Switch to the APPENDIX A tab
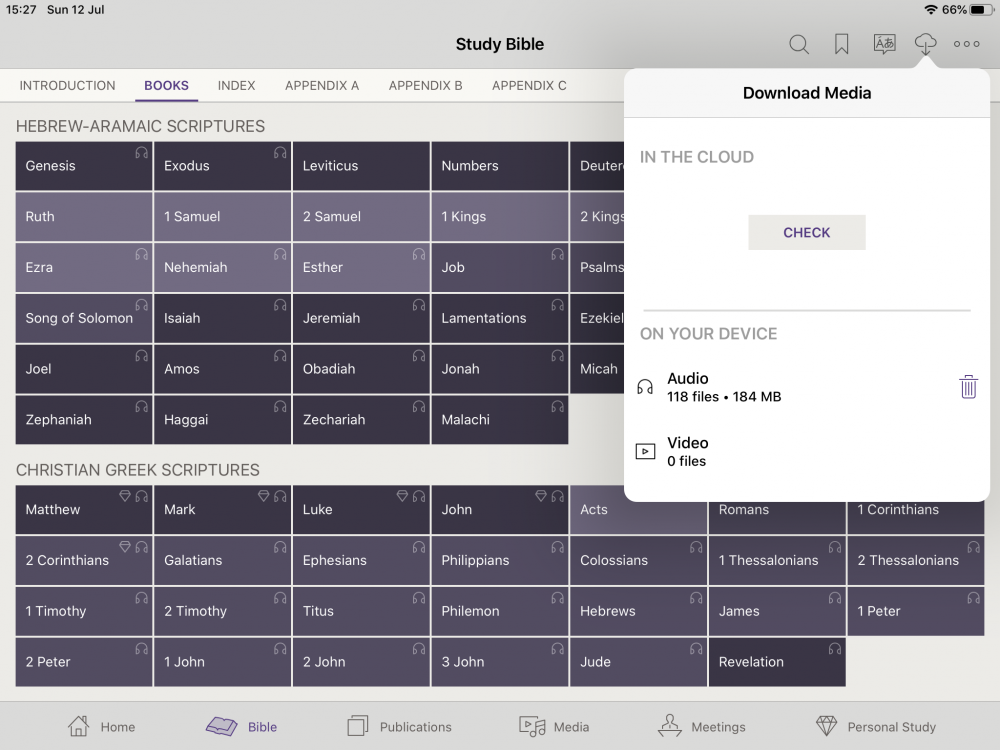Viewport: 1000px width, 750px height. click(x=322, y=86)
